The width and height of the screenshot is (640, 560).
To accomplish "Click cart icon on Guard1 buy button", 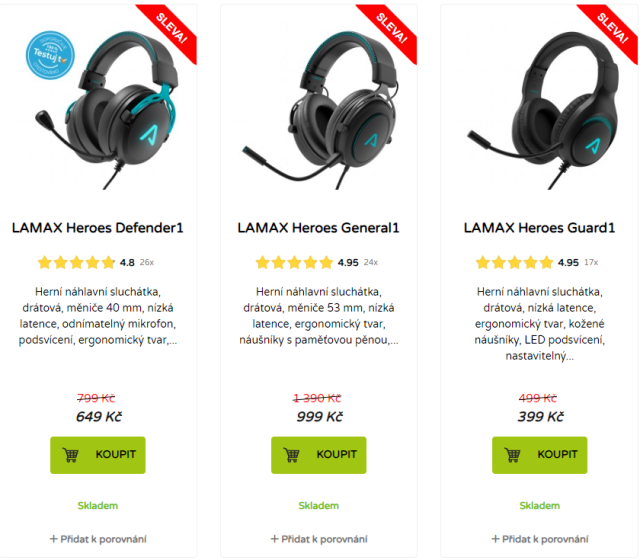I will [512, 455].
